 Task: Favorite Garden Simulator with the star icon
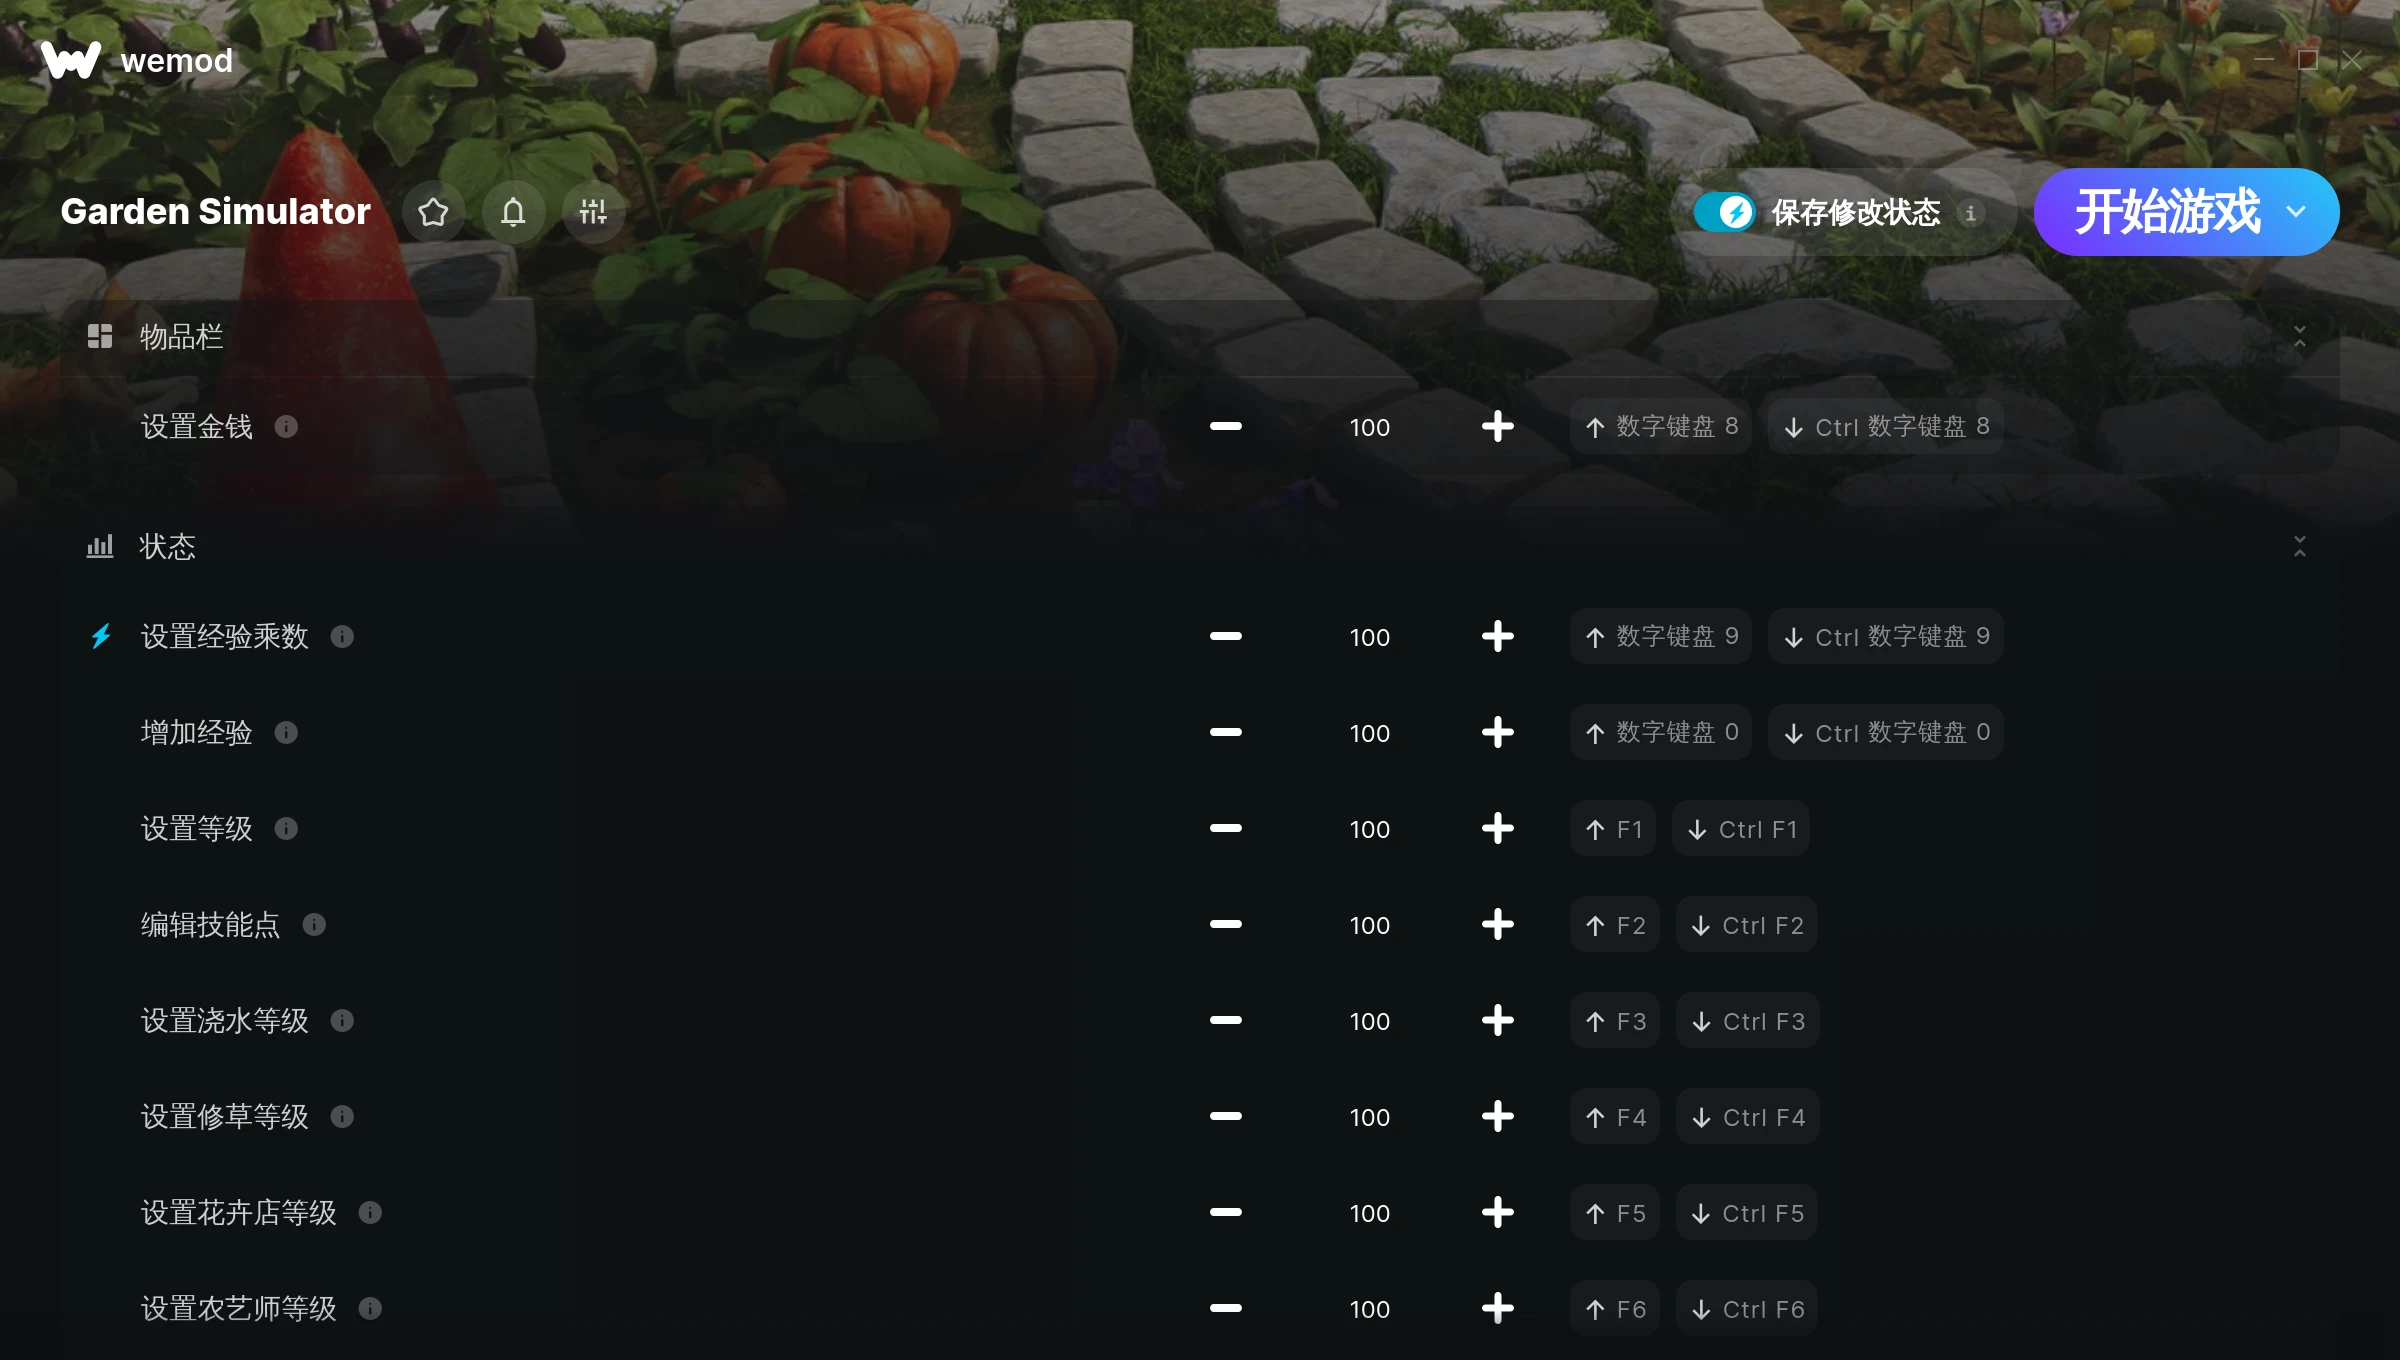point(433,212)
